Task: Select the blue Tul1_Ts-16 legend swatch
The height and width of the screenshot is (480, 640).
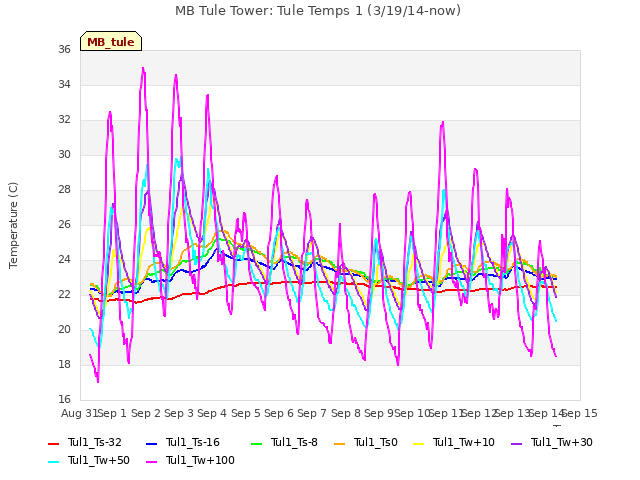Action: click(151, 443)
